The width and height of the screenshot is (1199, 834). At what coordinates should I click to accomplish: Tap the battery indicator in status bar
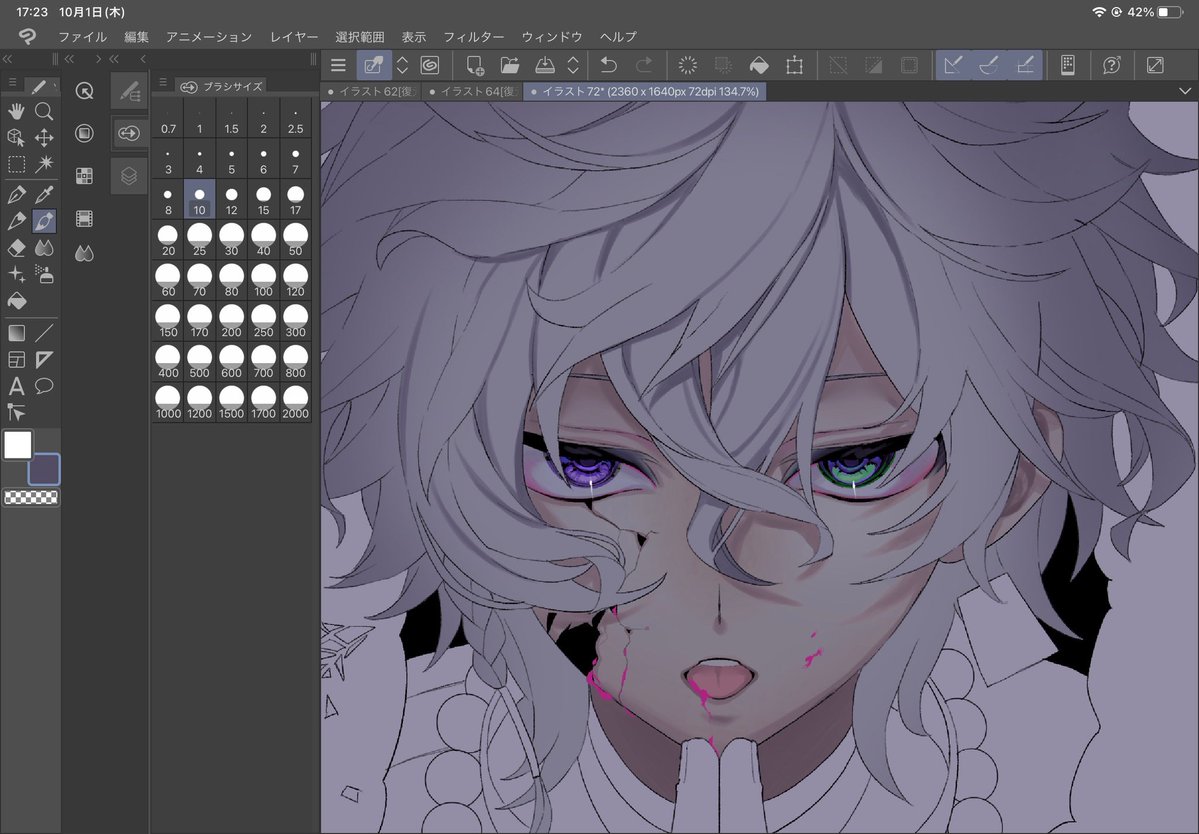point(1171,12)
